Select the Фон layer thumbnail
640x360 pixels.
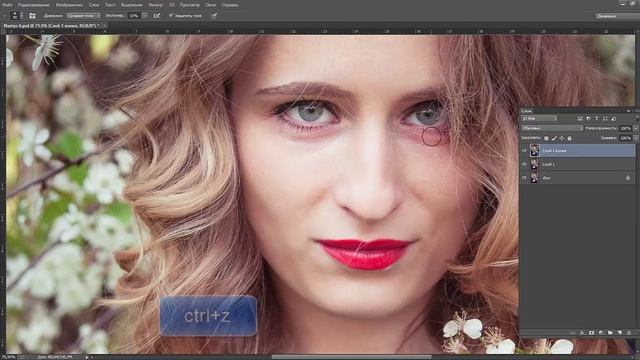(x=535, y=178)
